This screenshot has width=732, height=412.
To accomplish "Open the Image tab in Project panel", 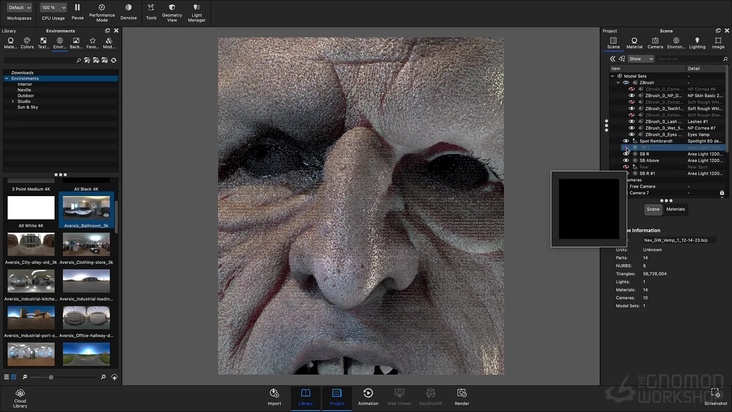I will (718, 43).
